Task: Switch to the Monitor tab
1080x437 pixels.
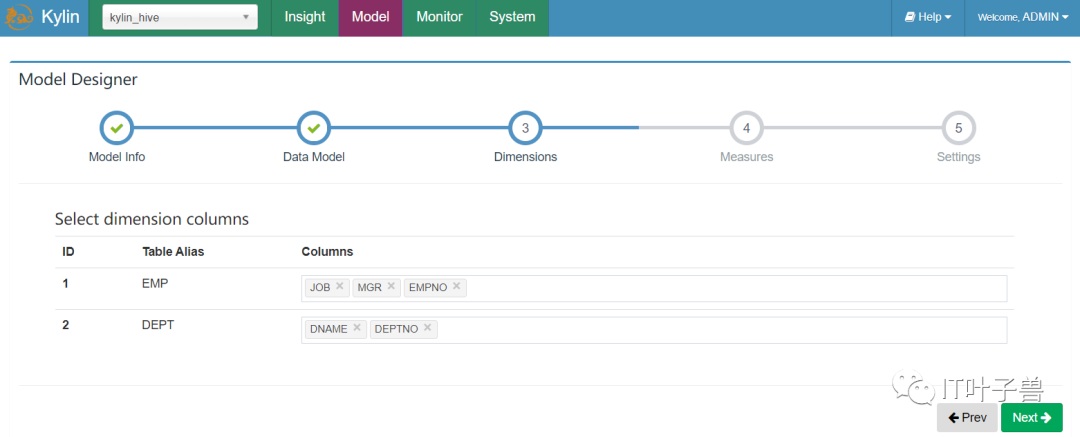Action: 439,17
